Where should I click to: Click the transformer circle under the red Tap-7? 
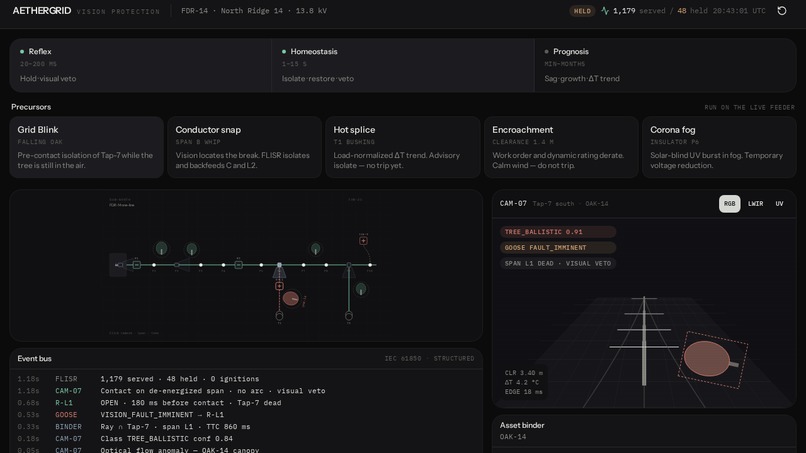coord(279,315)
